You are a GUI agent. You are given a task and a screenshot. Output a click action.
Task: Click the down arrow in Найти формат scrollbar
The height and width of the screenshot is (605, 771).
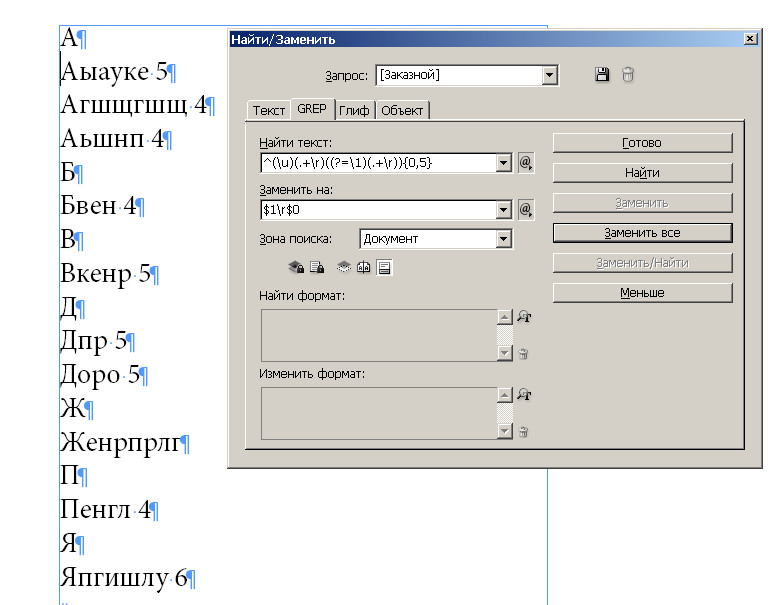504,353
